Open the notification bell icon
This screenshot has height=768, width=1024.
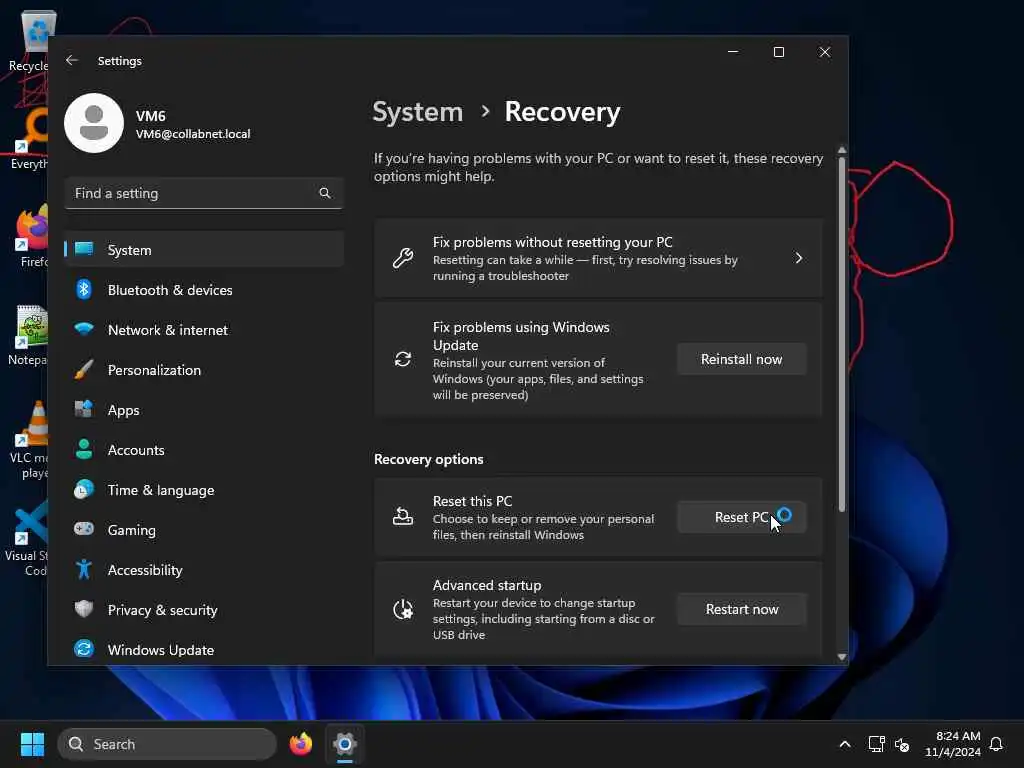click(996, 744)
